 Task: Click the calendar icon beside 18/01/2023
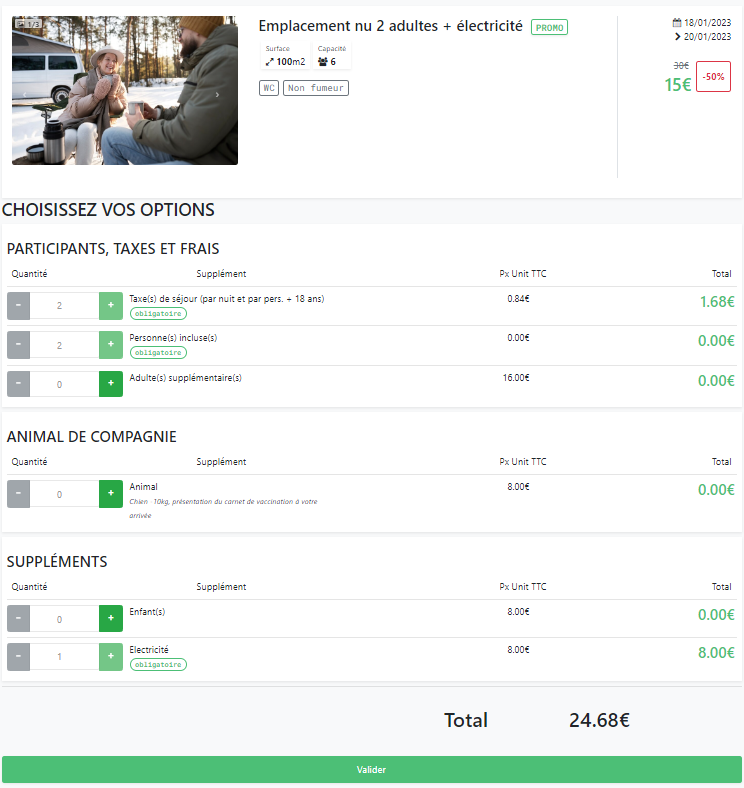click(x=677, y=22)
